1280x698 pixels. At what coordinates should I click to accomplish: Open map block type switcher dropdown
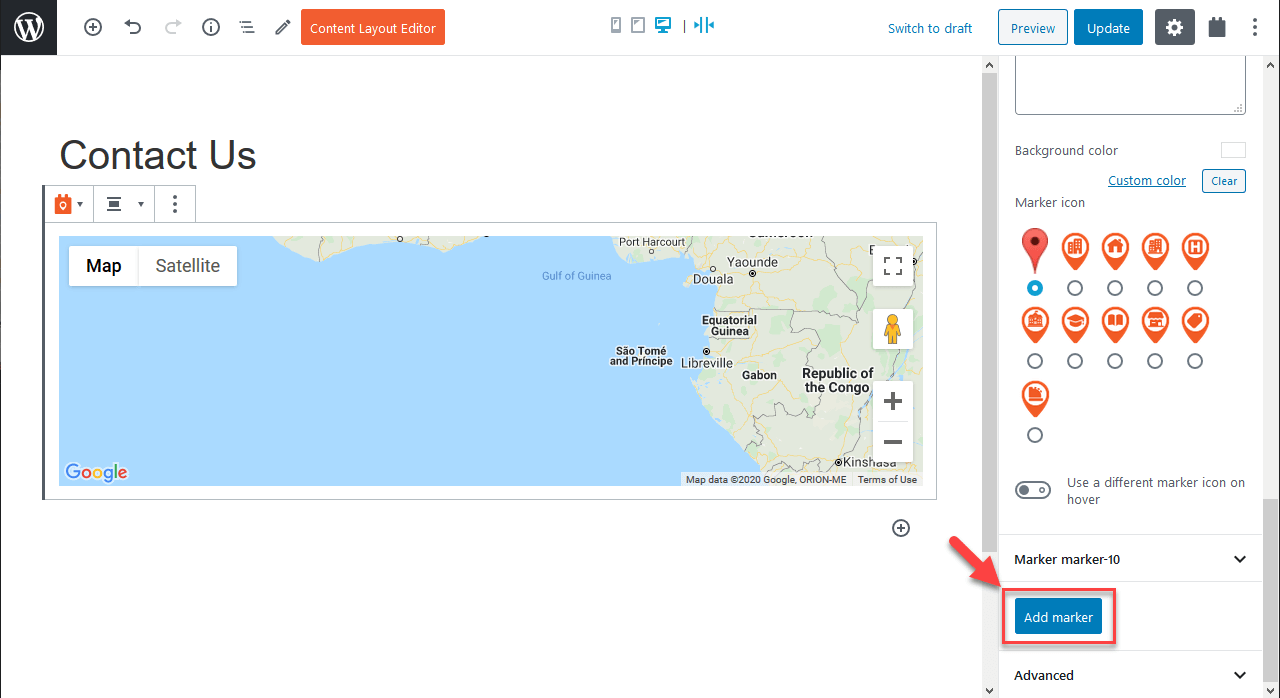click(x=68, y=204)
